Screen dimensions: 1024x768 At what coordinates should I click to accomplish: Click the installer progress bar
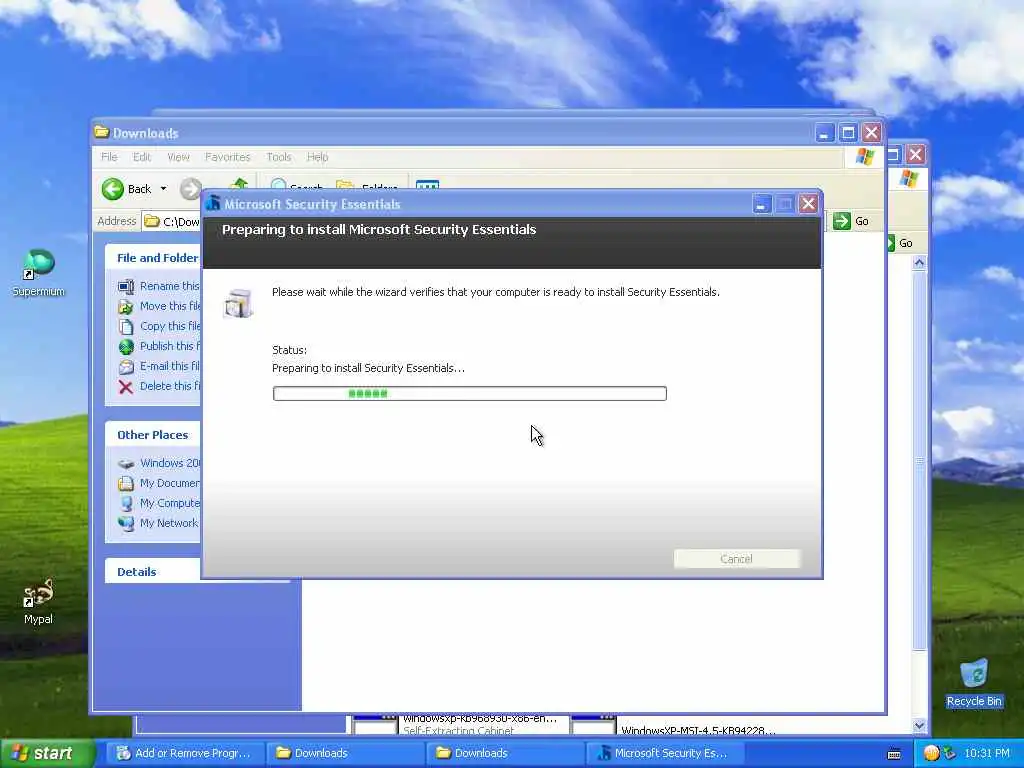pyautogui.click(x=470, y=393)
